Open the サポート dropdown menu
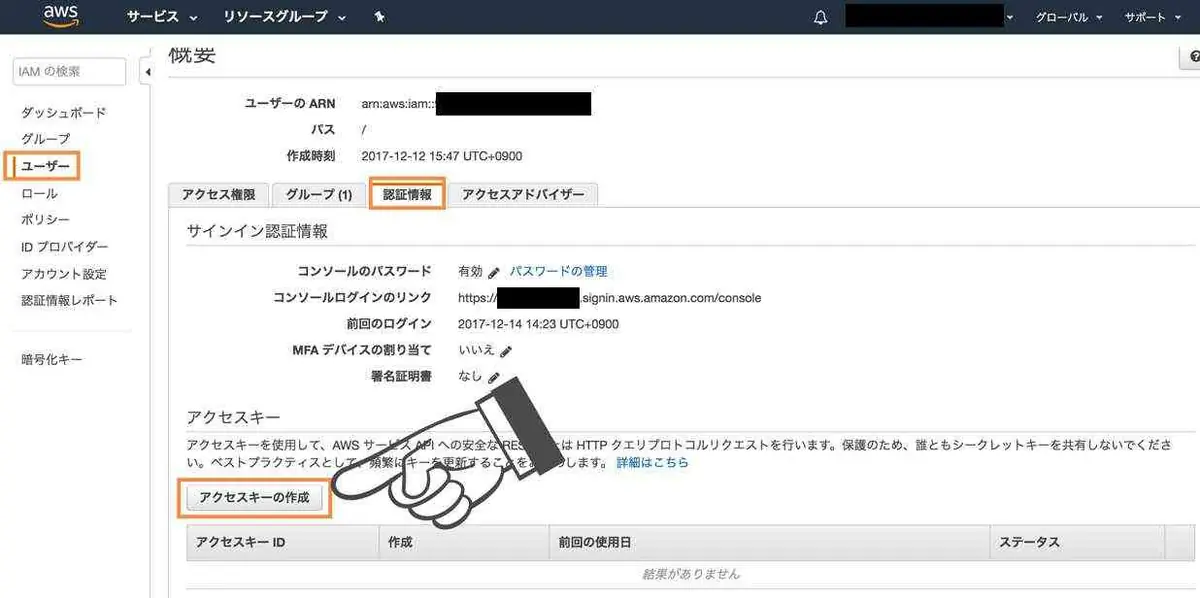The image size is (1200, 598). (x=1151, y=17)
